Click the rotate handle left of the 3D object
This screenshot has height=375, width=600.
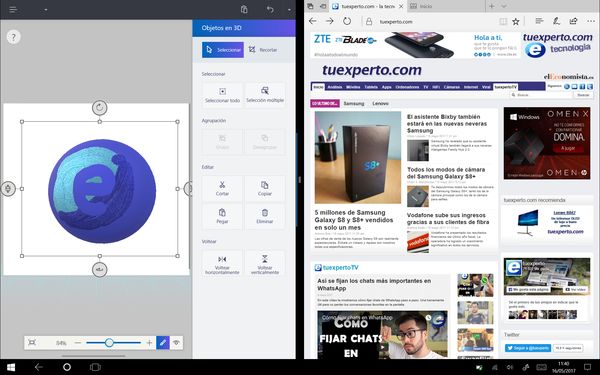tap(8, 189)
